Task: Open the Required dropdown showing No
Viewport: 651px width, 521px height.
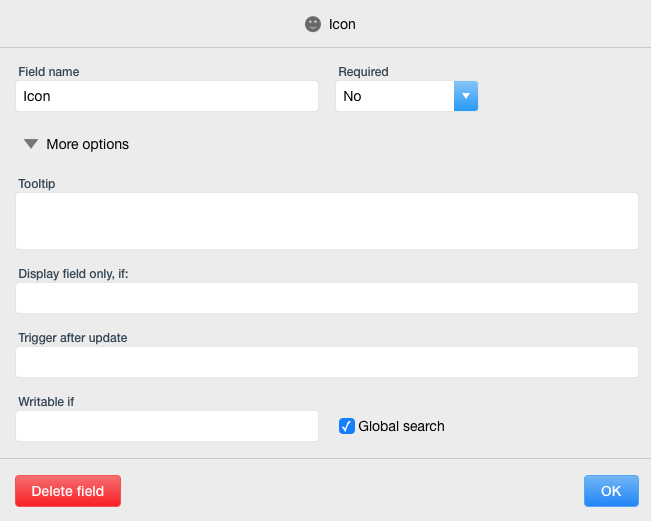Action: pyautogui.click(x=396, y=96)
